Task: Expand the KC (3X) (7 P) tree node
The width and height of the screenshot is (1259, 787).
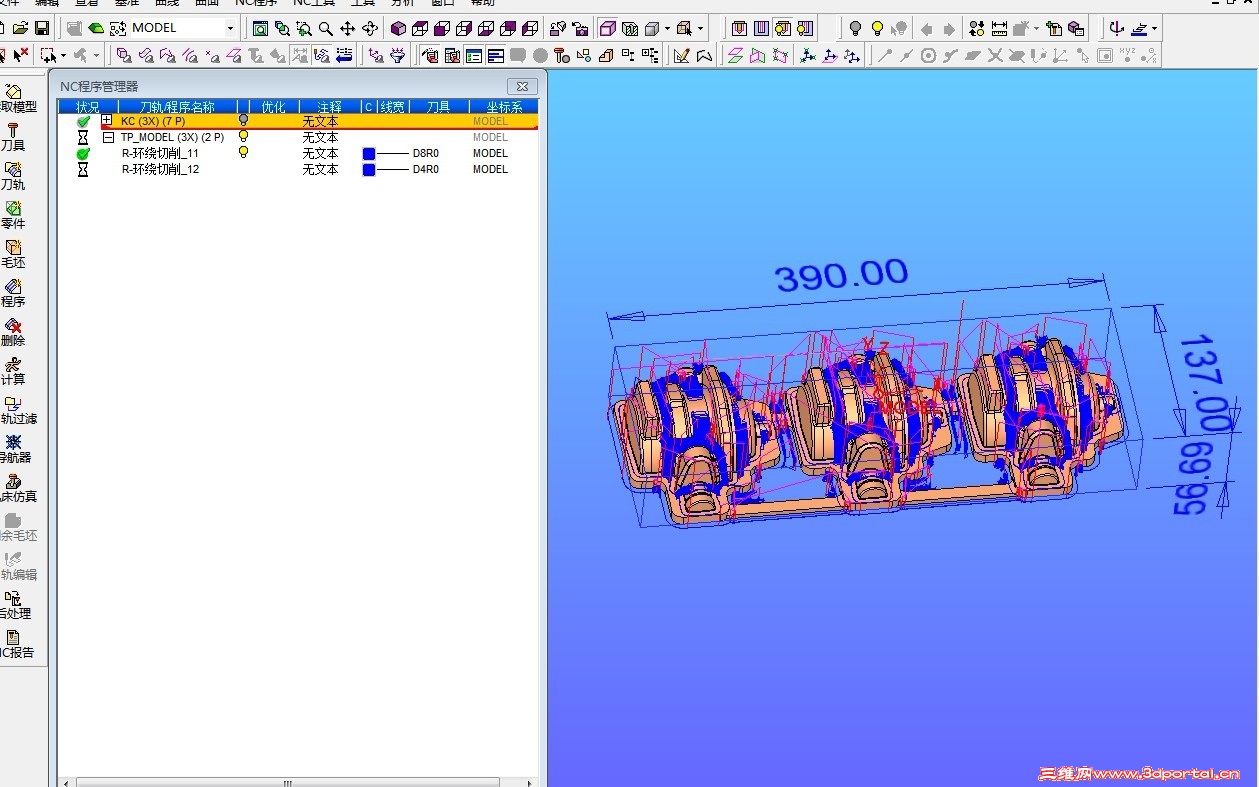Action: (x=107, y=120)
